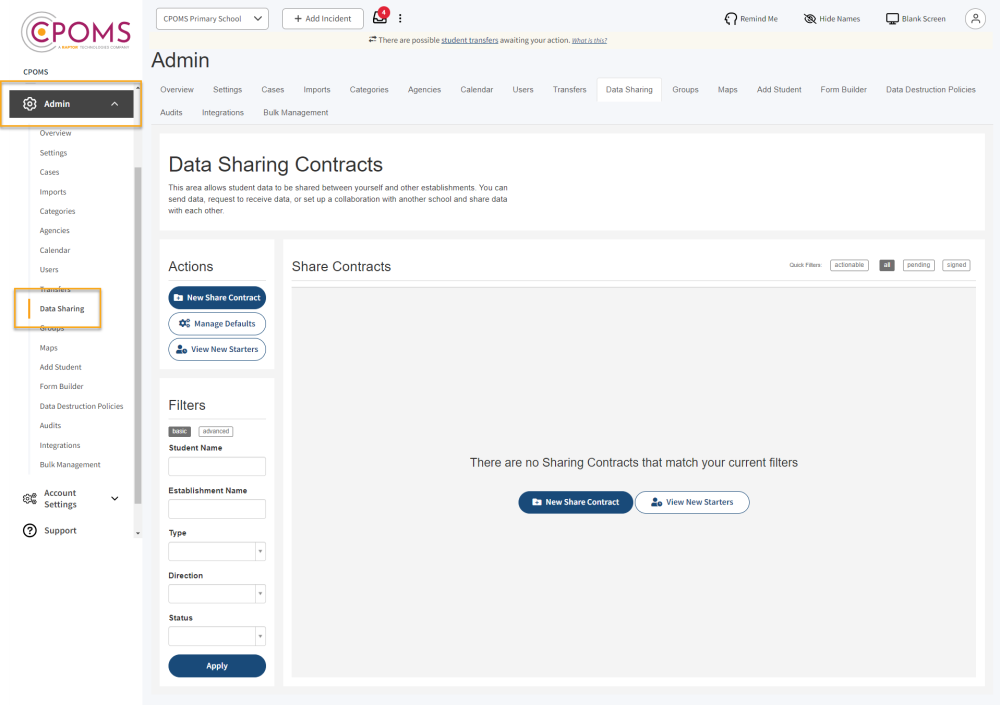Switch to the Form Builder tab
Screen dimensions: 1000x705
coord(843,90)
